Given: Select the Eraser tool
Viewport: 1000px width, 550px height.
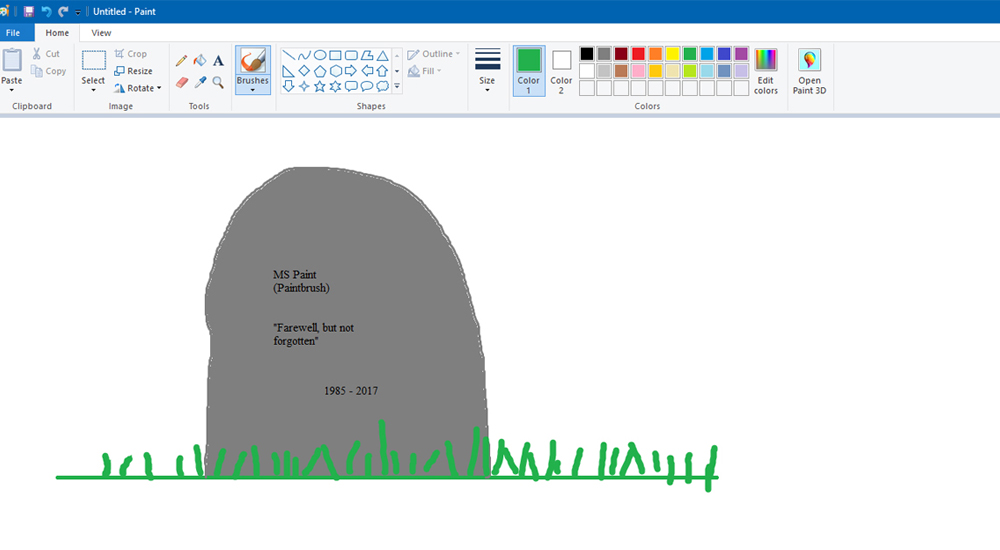Looking at the screenshot, I should 182,82.
